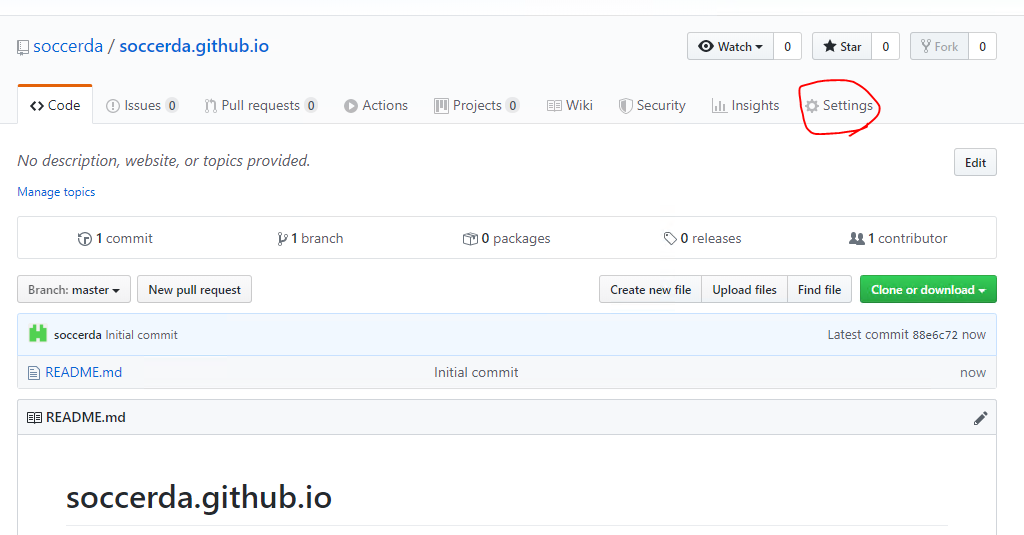The height and width of the screenshot is (535, 1024).
Task: Open the Pull requests tab
Action: (261, 105)
